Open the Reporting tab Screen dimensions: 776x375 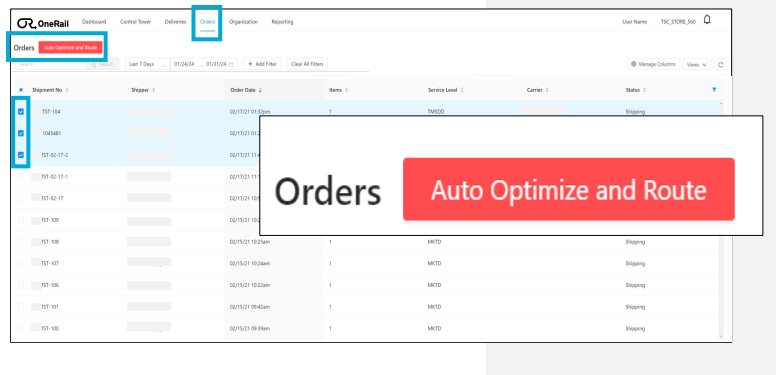(x=282, y=22)
